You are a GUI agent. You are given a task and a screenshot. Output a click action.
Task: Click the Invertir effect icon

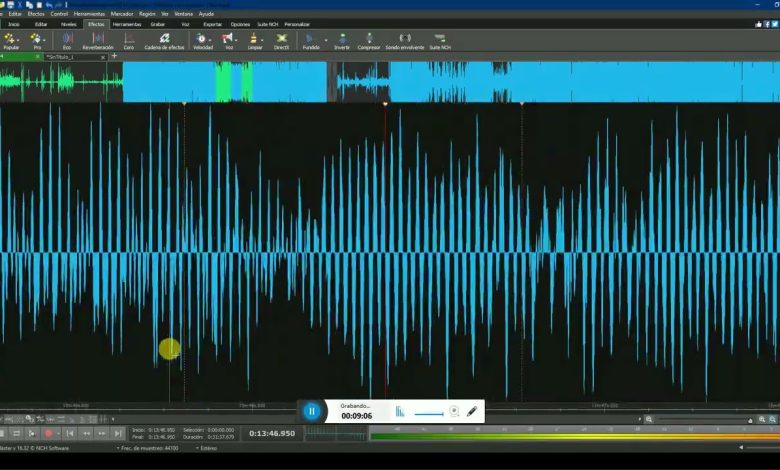click(x=342, y=41)
